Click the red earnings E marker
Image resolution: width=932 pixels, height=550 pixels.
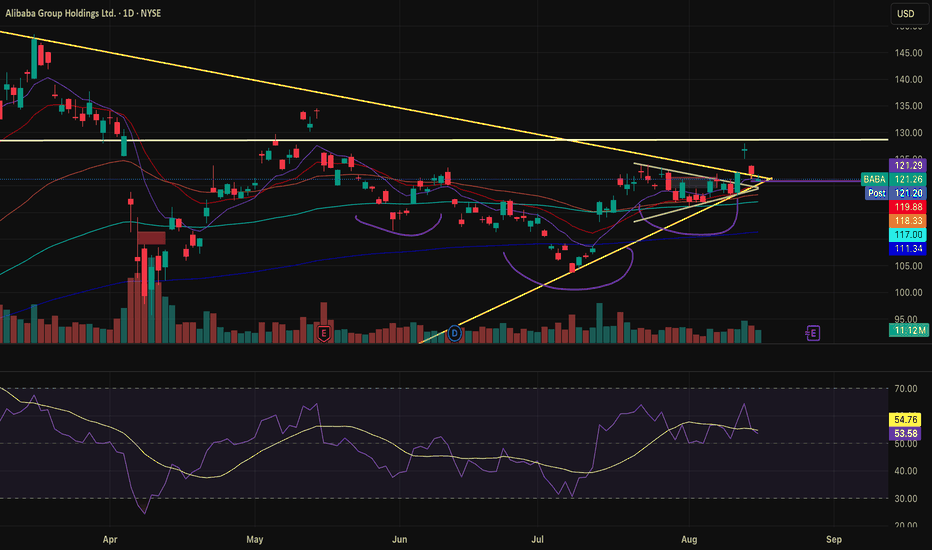click(324, 334)
